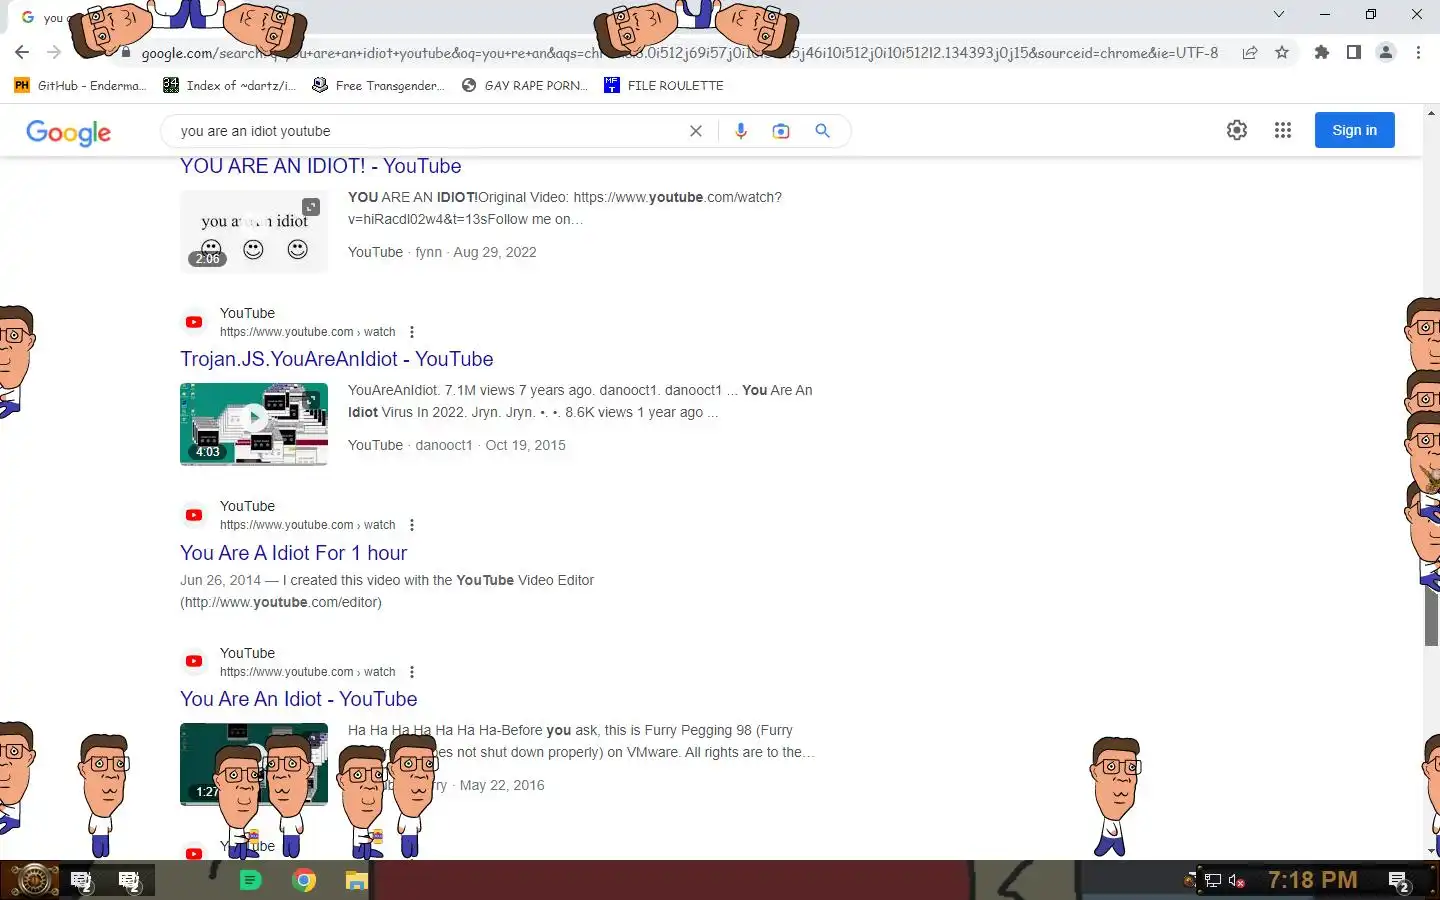Click the fynn channel name text
Screen dimensions: 1440x900
[428, 252]
